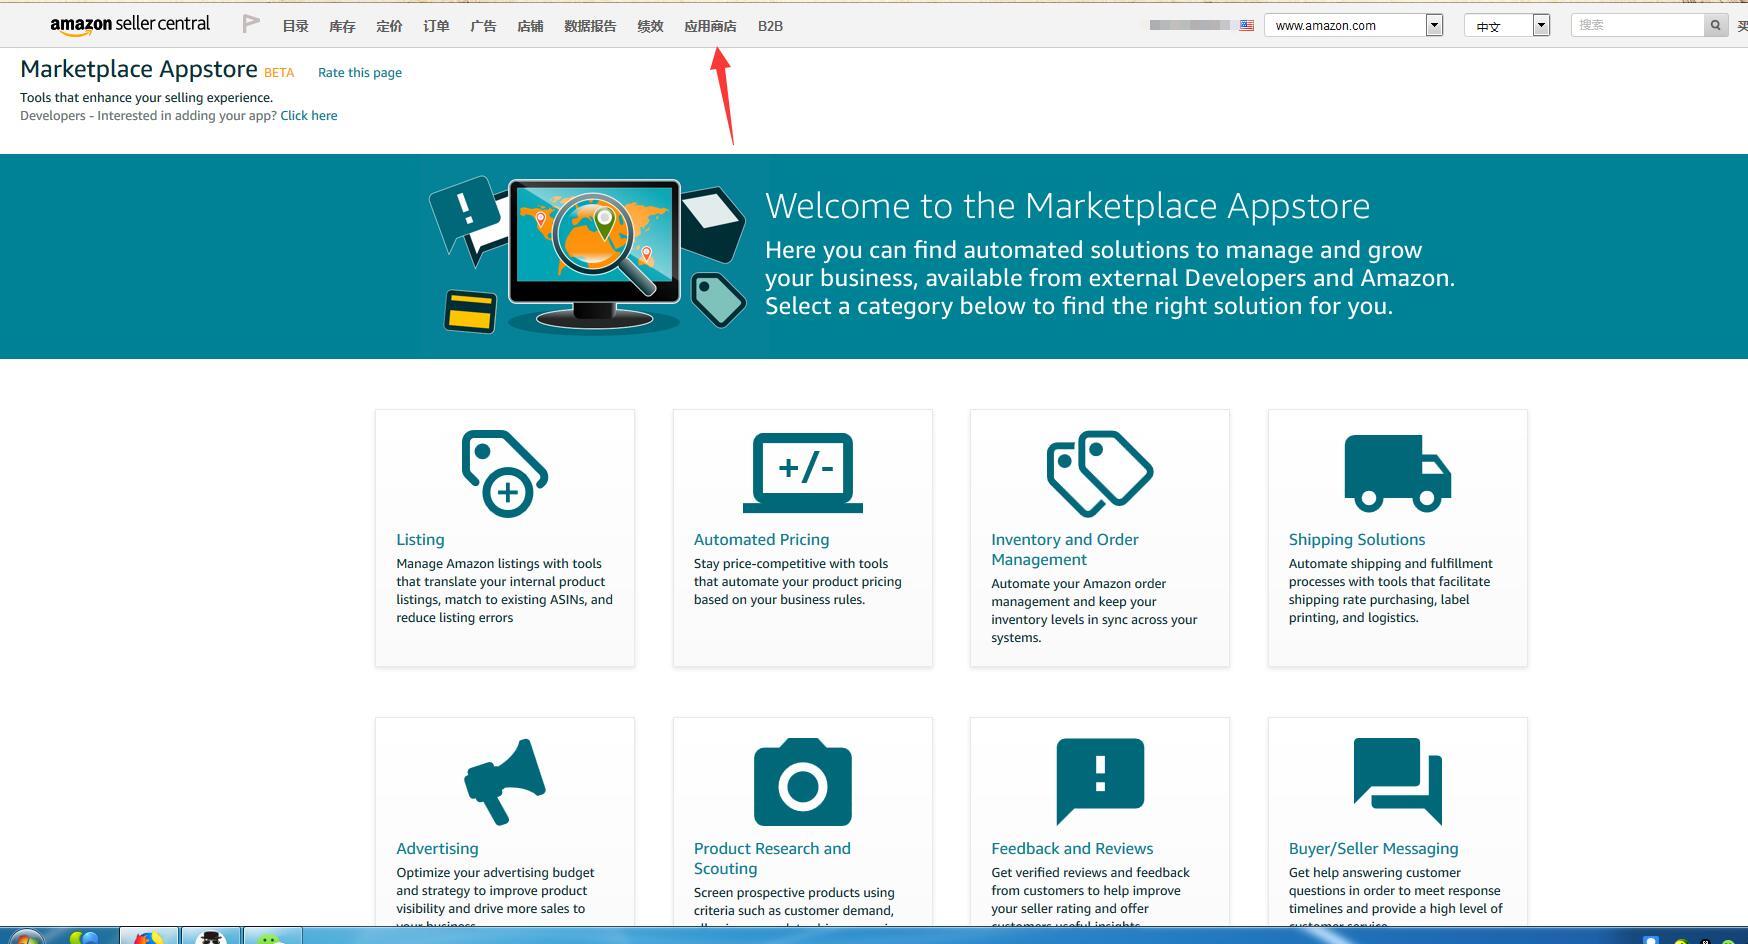Image resolution: width=1748 pixels, height=944 pixels.
Task: Click the Inventory and Order Management tags icon
Action: point(1099,474)
